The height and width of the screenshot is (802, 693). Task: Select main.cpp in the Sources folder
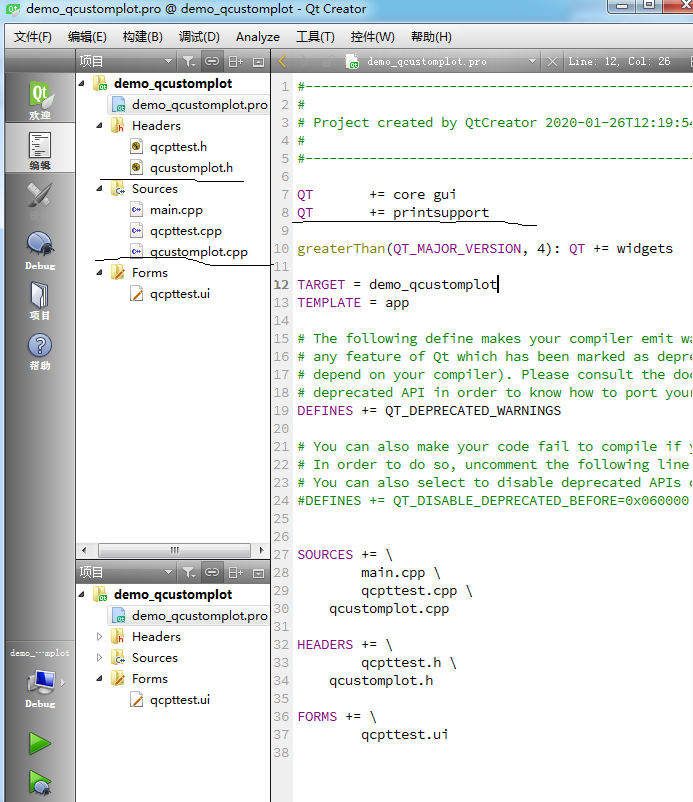(x=176, y=210)
